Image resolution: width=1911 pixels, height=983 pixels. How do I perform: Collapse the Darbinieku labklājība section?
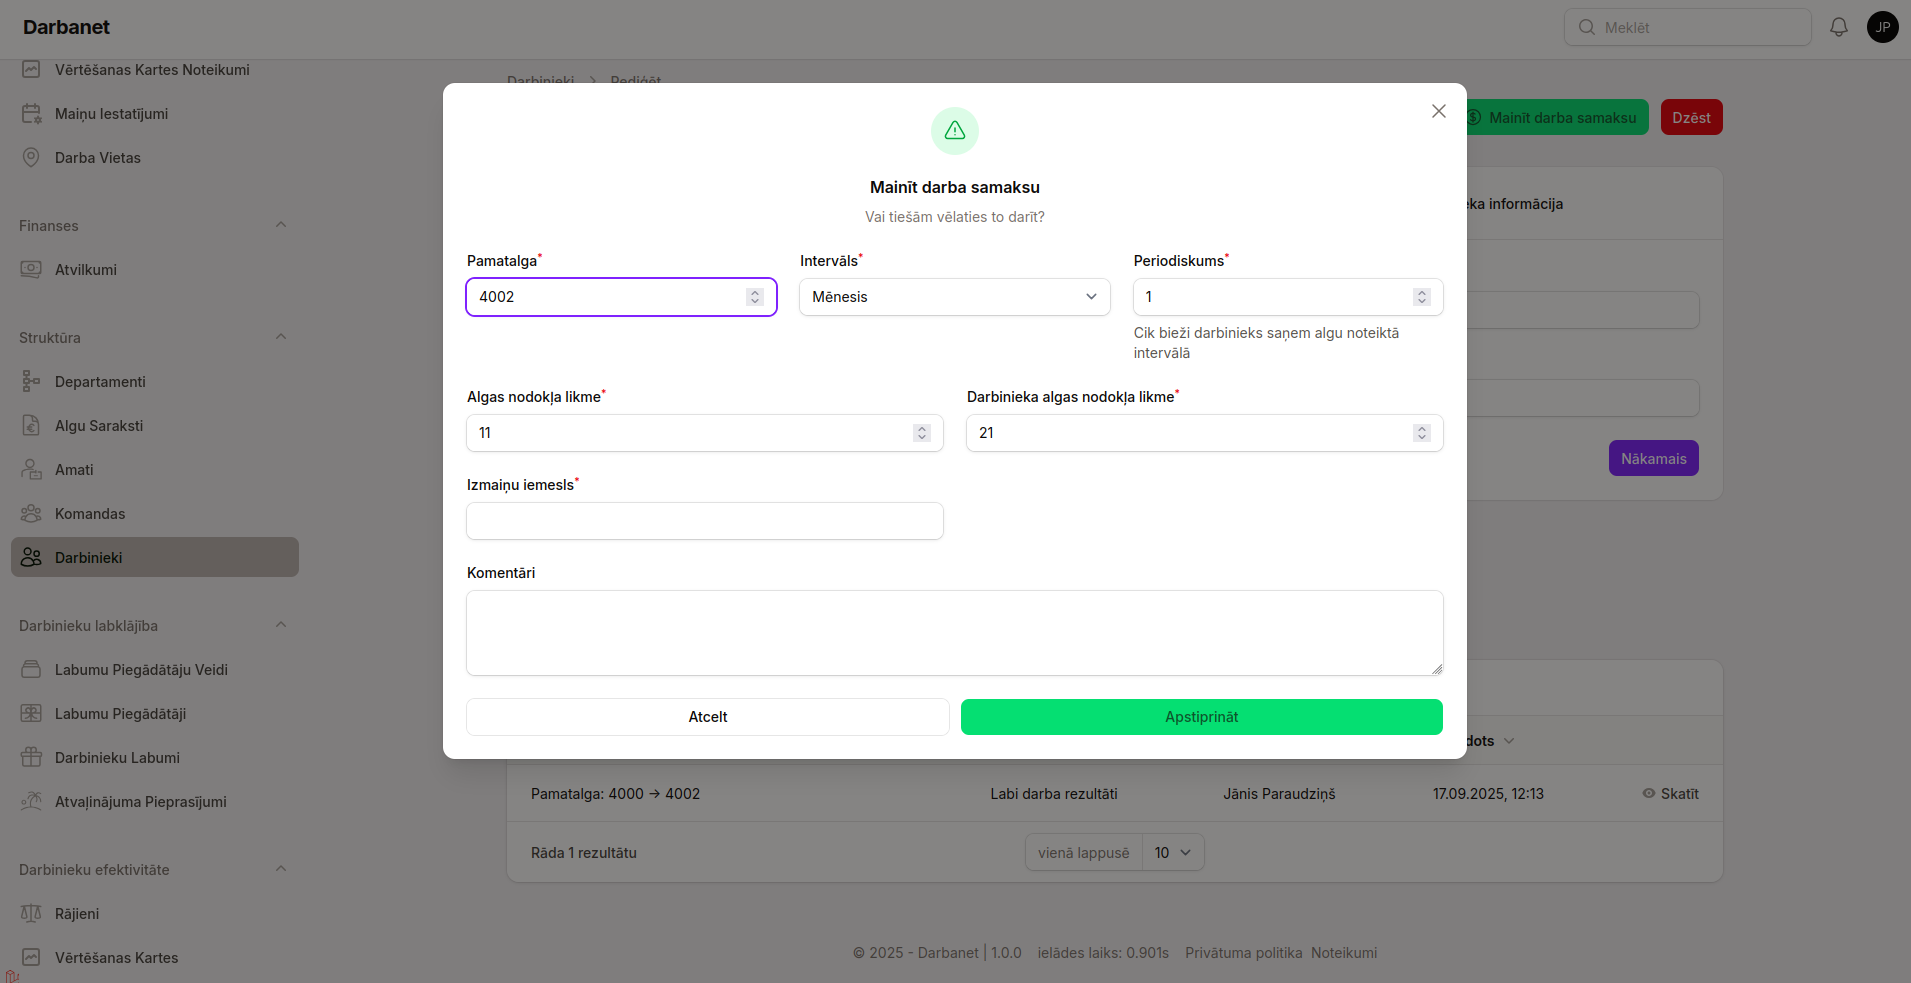click(281, 625)
